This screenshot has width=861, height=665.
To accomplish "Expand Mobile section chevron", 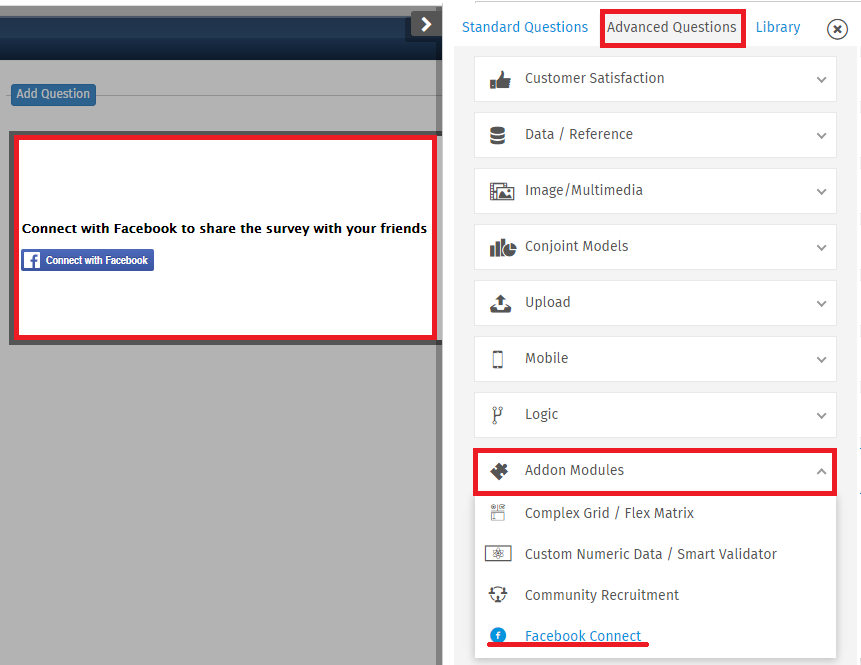I will 821,360.
